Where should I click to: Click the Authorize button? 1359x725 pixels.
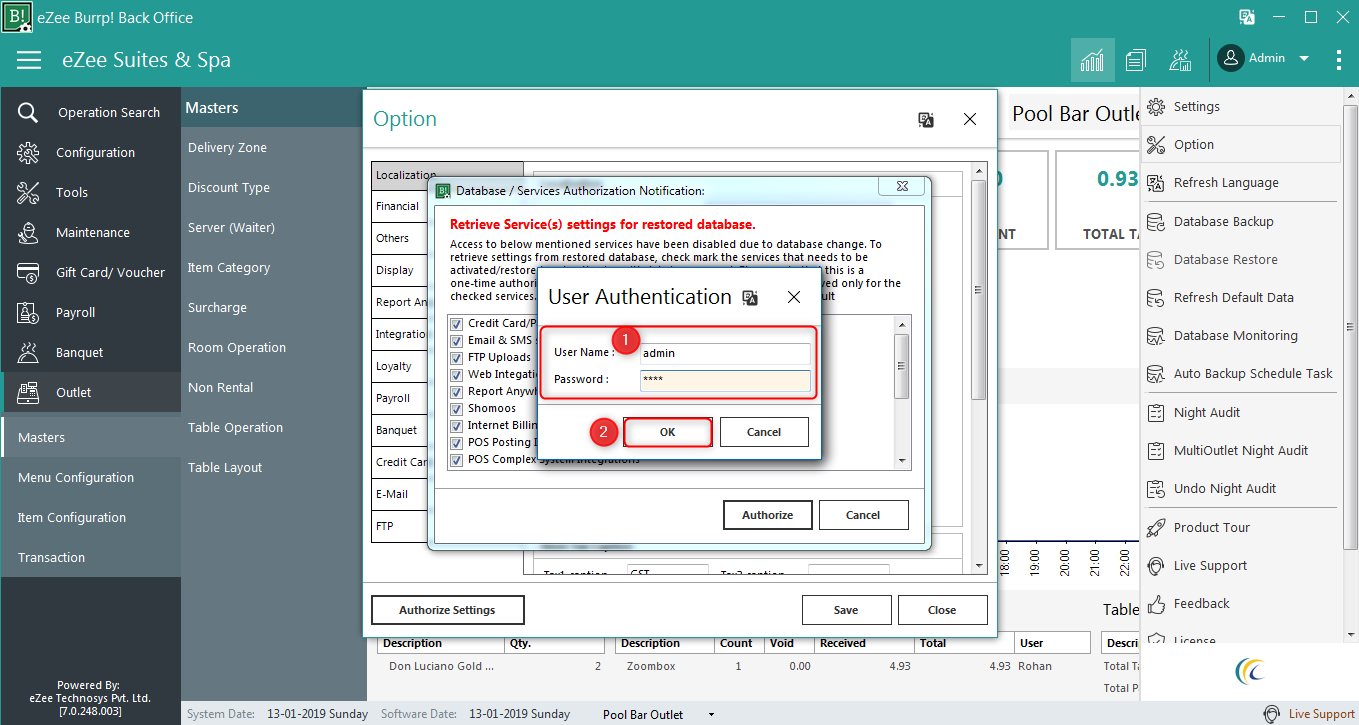click(767, 515)
